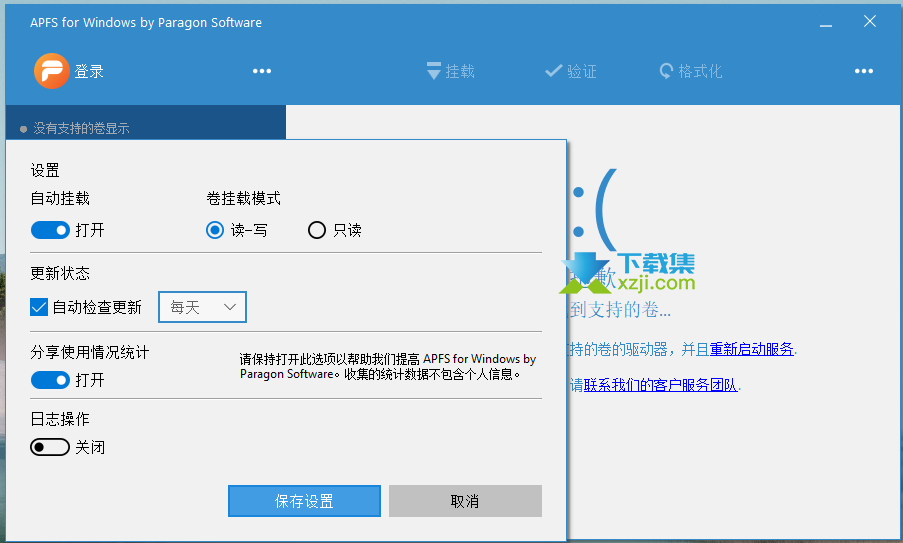Open the left three-dots menu
Viewport: 903px width, 543px height.
pyautogui.click(x=262, y=71)
